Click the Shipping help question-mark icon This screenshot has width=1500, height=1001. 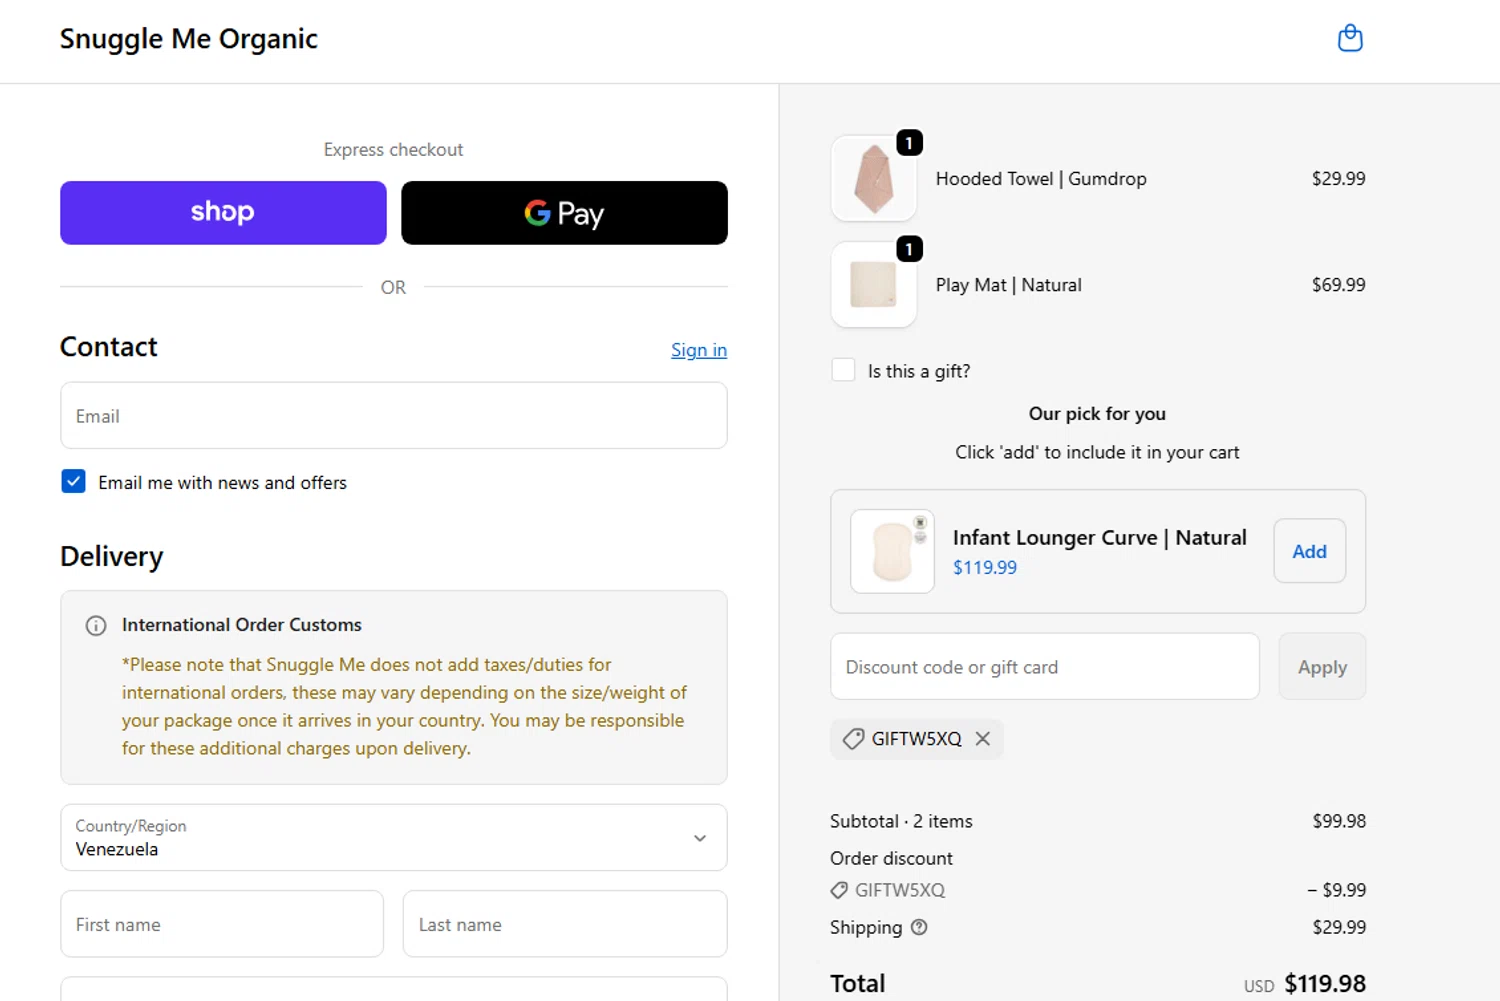[x=919, y=927]
